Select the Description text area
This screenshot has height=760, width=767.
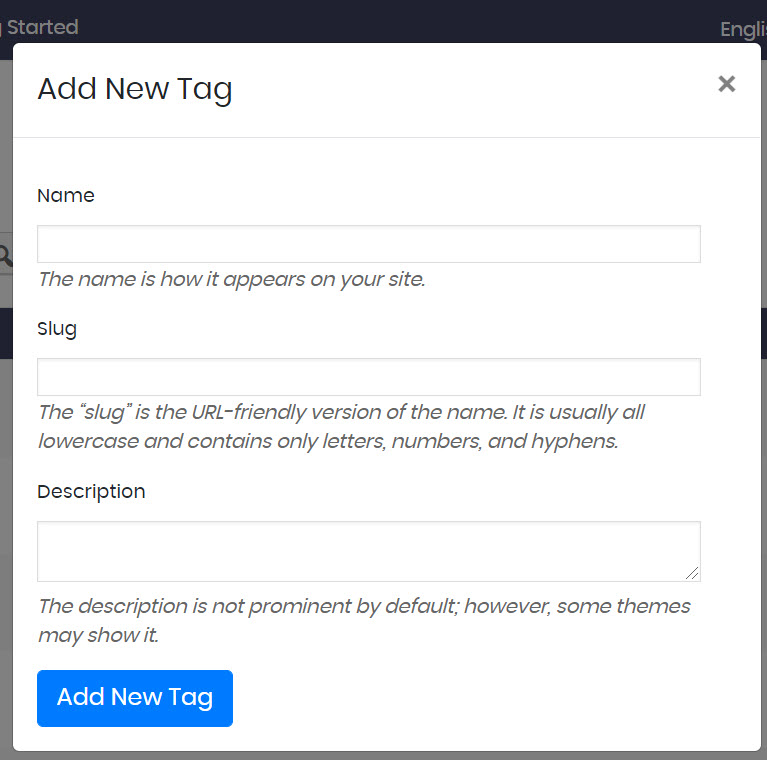click(x=368, y=550)
